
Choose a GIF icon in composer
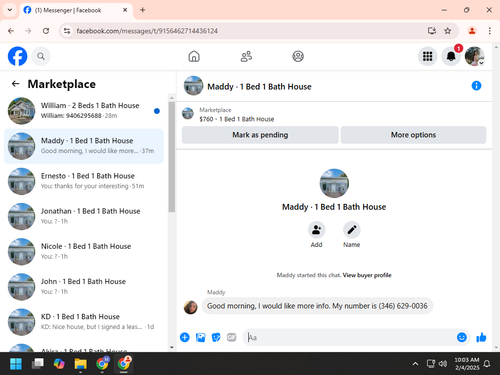click(232, 337)
